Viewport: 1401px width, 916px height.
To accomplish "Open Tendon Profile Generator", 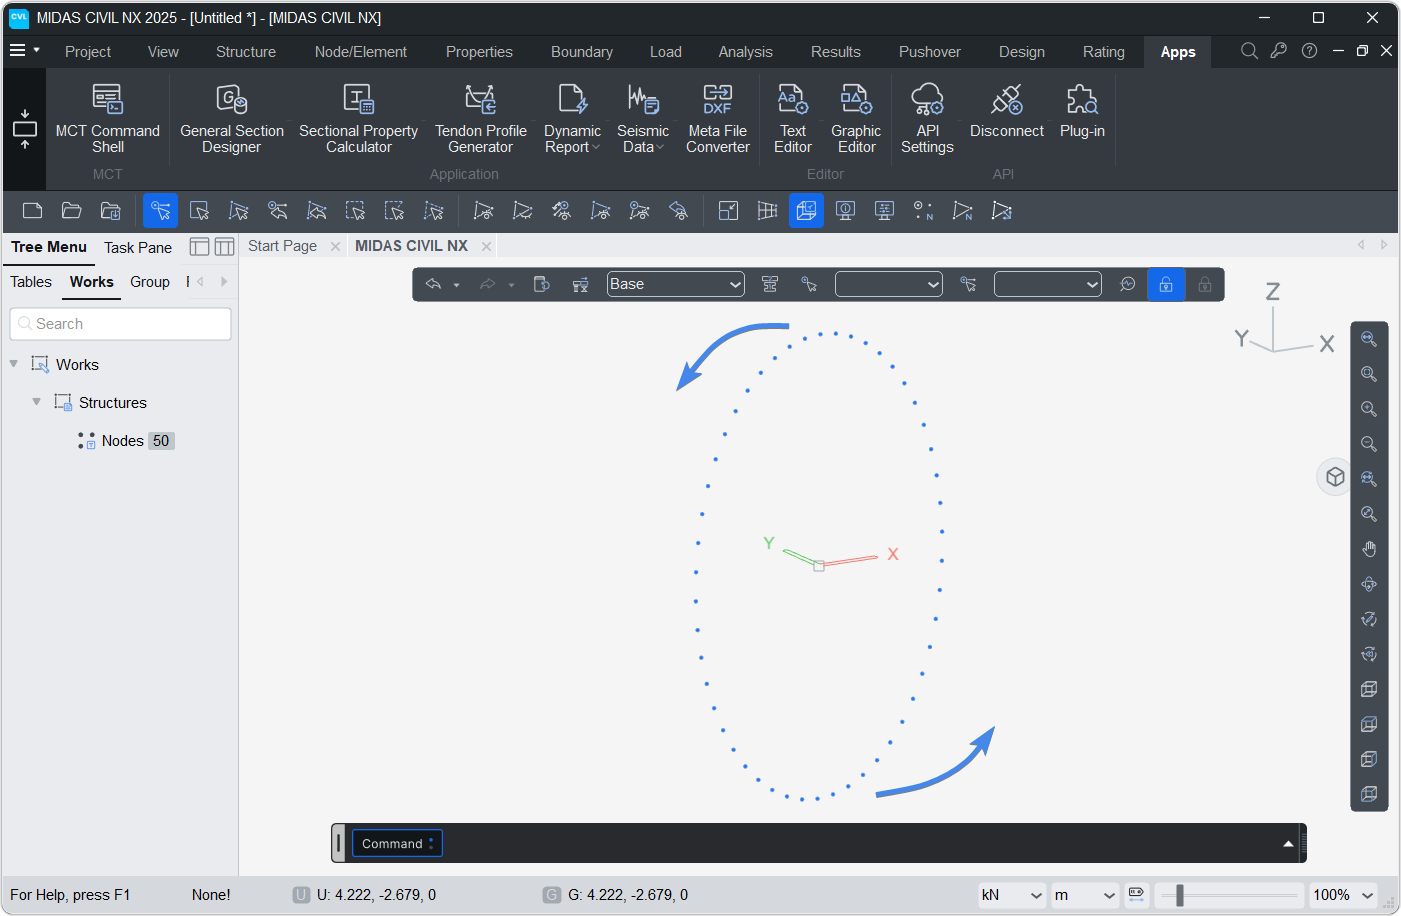I will [480, 118].
